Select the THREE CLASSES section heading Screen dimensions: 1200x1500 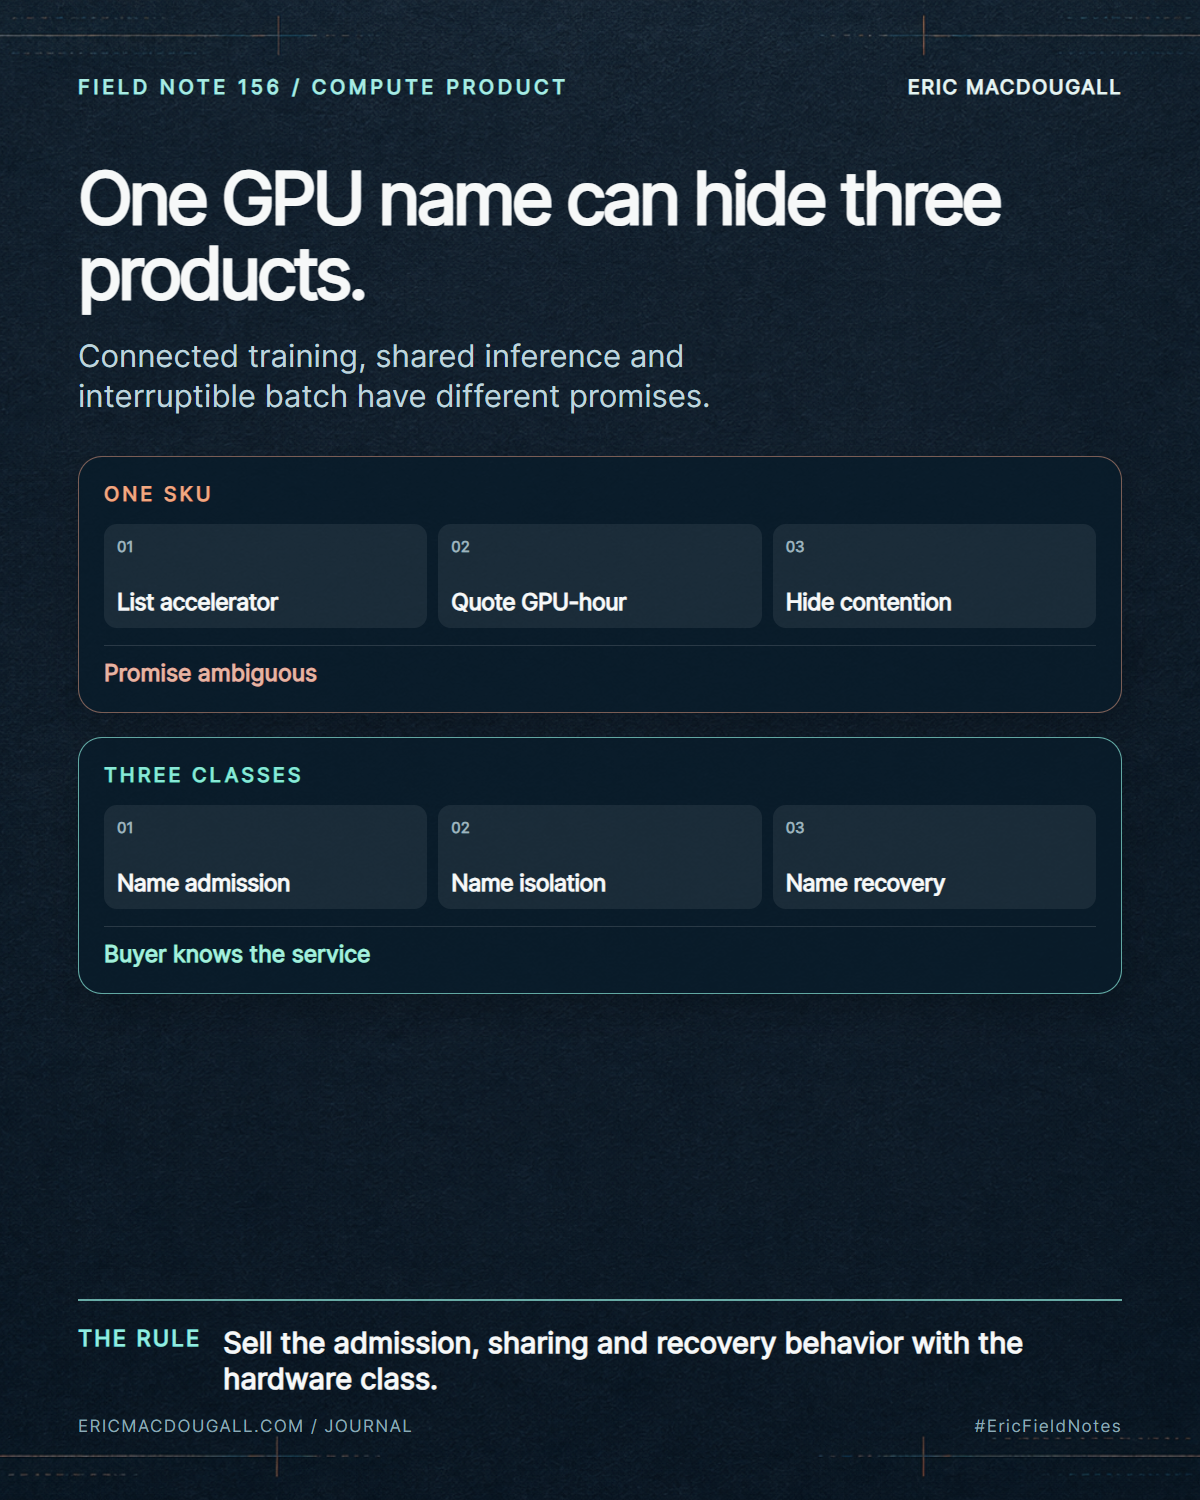(203, 775)
